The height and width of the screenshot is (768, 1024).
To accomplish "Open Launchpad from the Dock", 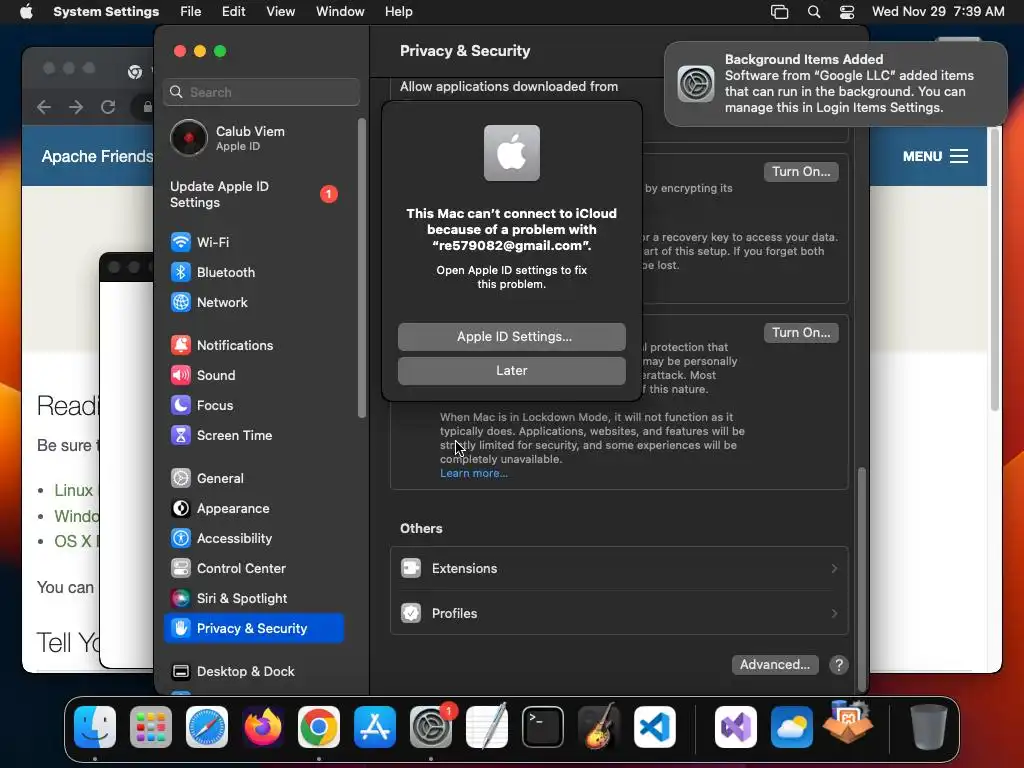I will [151, 727].
